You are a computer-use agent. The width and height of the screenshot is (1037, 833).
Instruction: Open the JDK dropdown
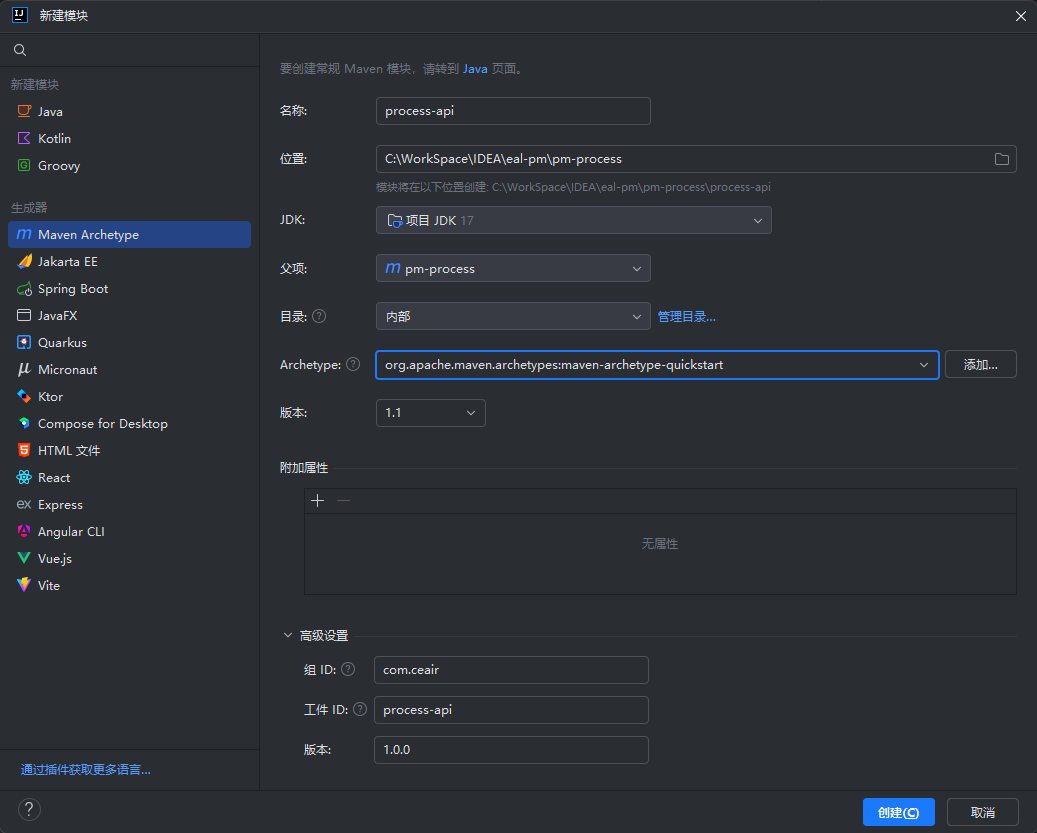click(x=573, y=220)
